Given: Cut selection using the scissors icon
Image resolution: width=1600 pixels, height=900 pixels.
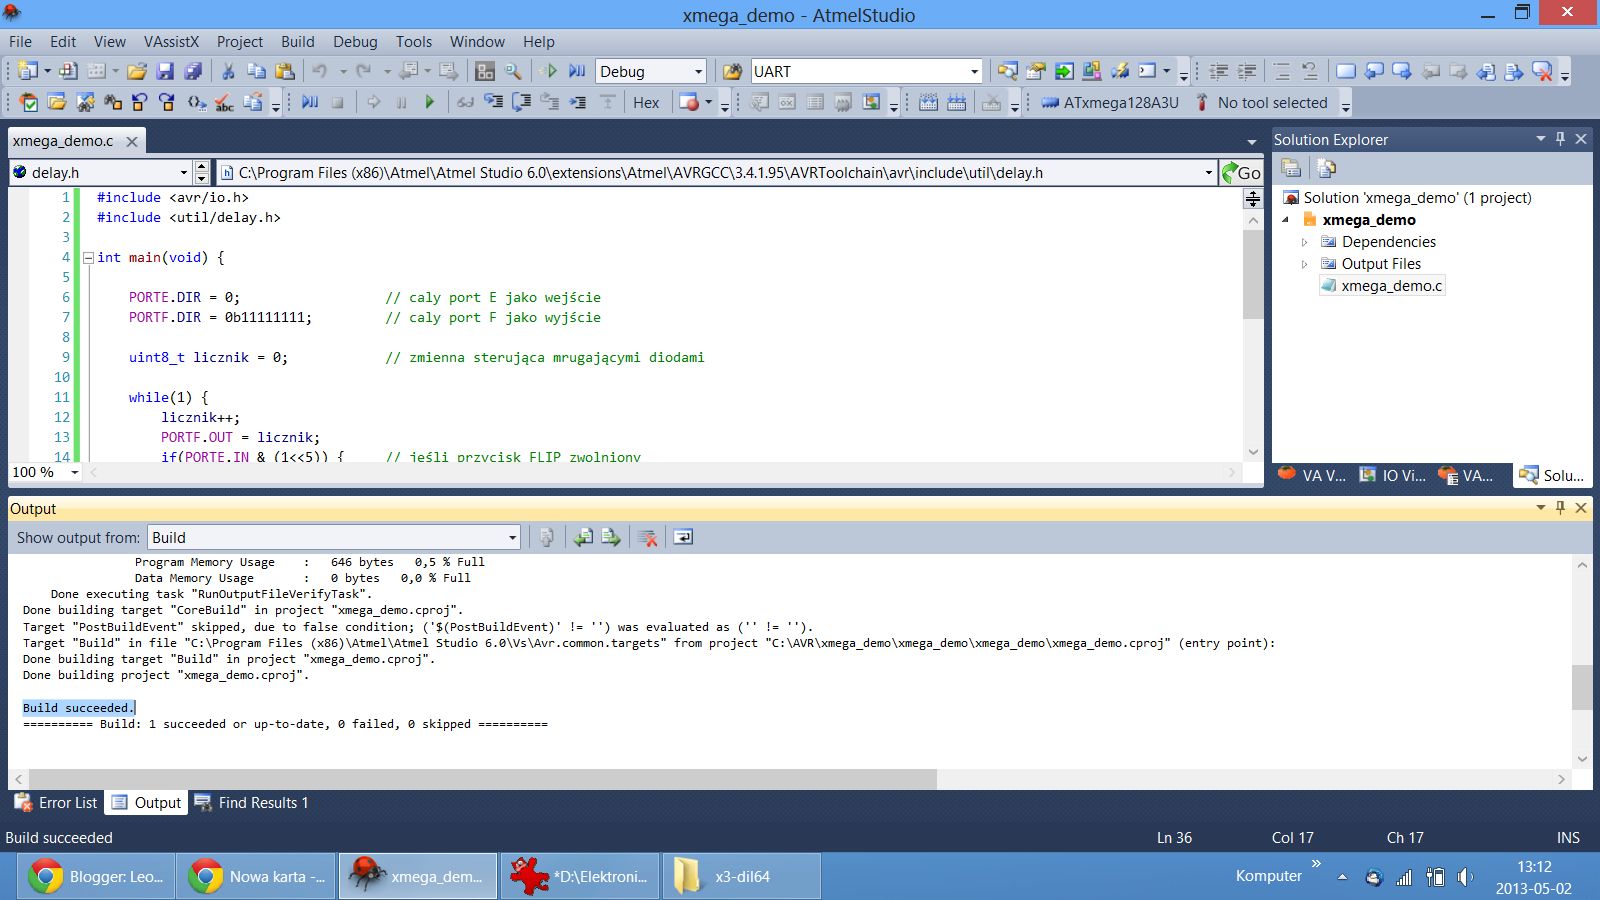Looking at the screenshot, I should (x=228, y=71).
